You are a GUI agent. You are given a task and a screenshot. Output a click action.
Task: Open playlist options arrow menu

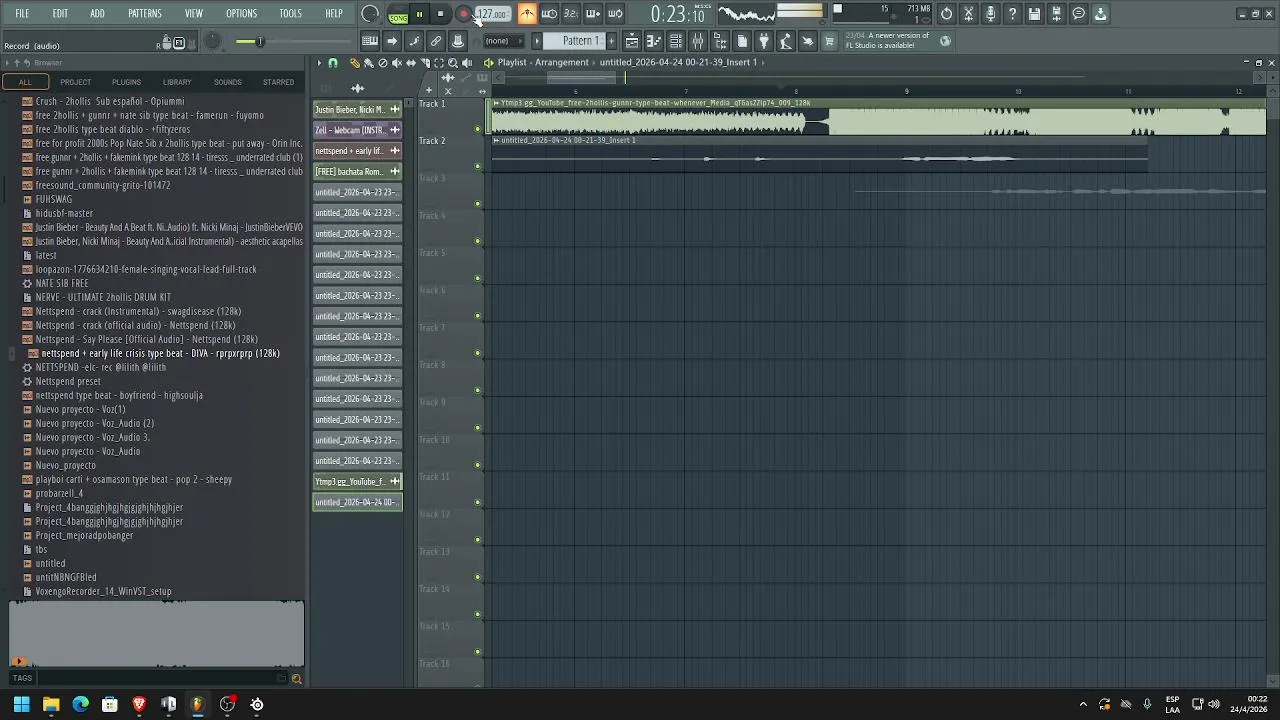coord(319,63)
